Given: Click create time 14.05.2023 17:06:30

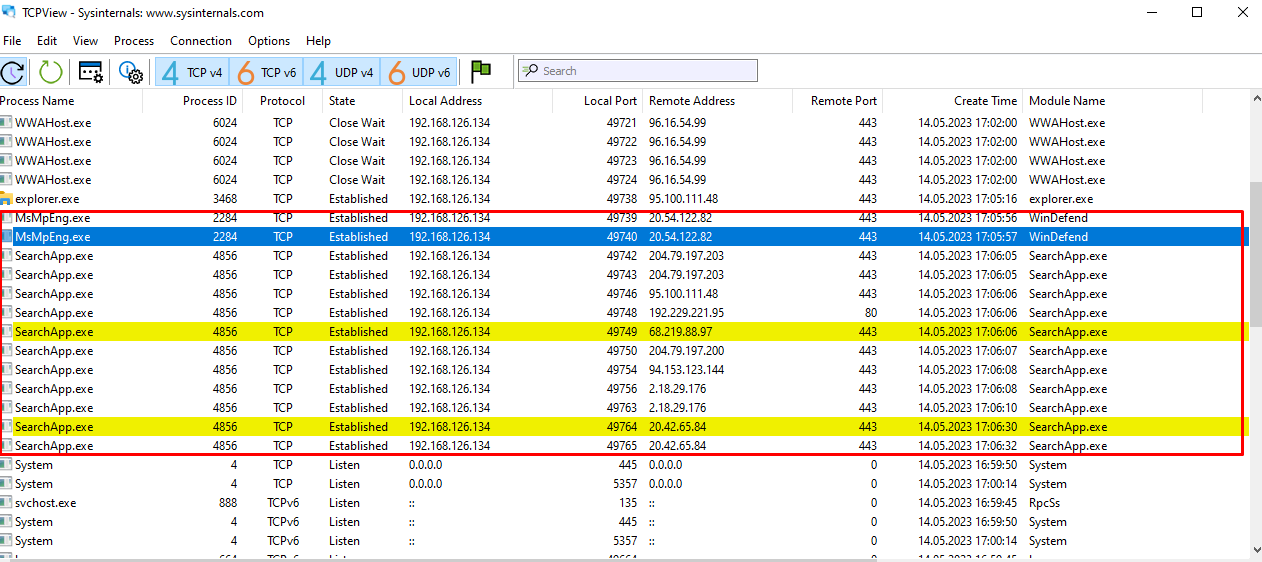Looking at the screenshot, I should tap(967, 427).
